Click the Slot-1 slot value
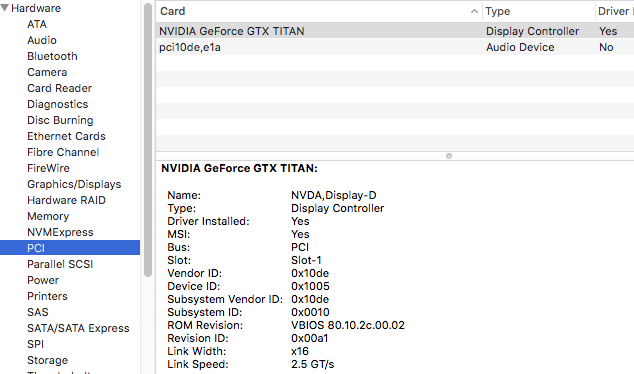The height and width of the screenshot is (374, 634). 306,260
